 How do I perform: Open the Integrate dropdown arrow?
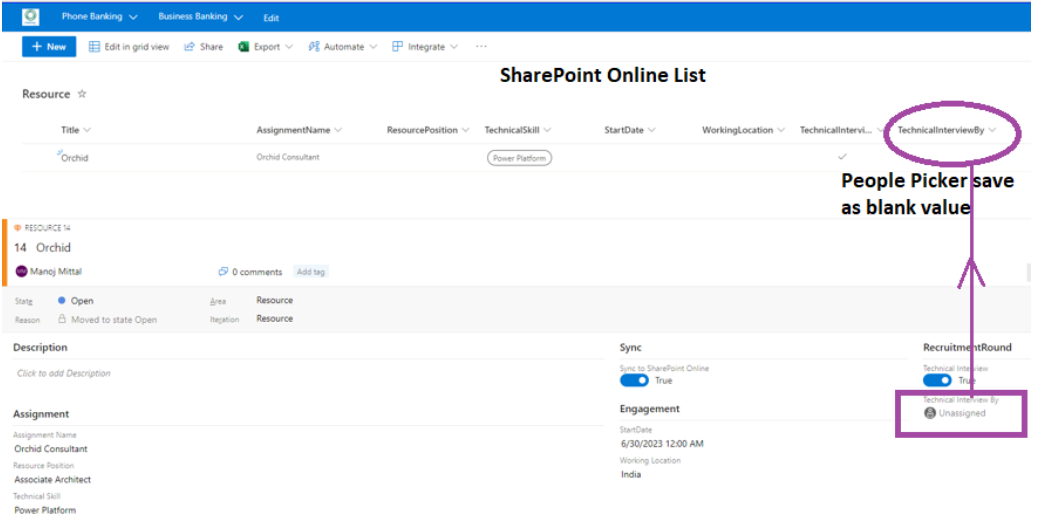point(454,46)
